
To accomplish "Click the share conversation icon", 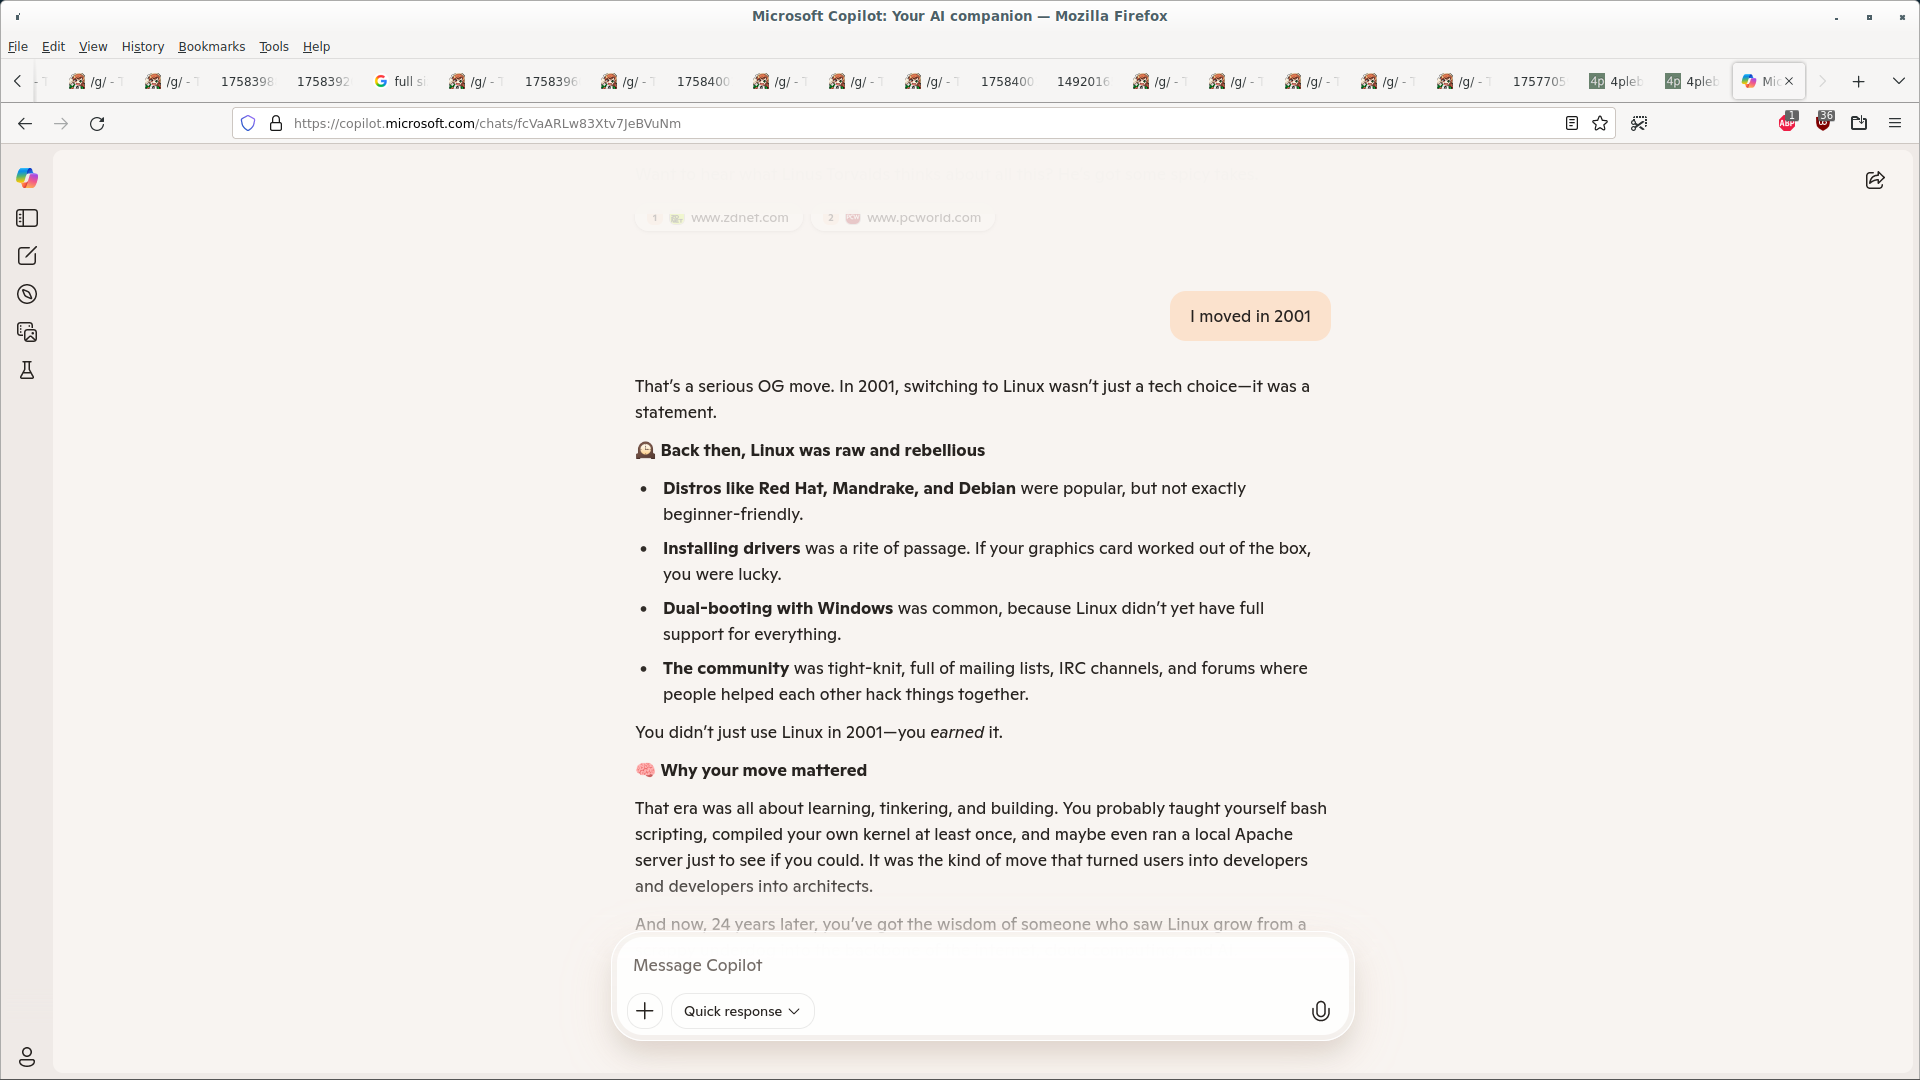I will click(1875, 180).
